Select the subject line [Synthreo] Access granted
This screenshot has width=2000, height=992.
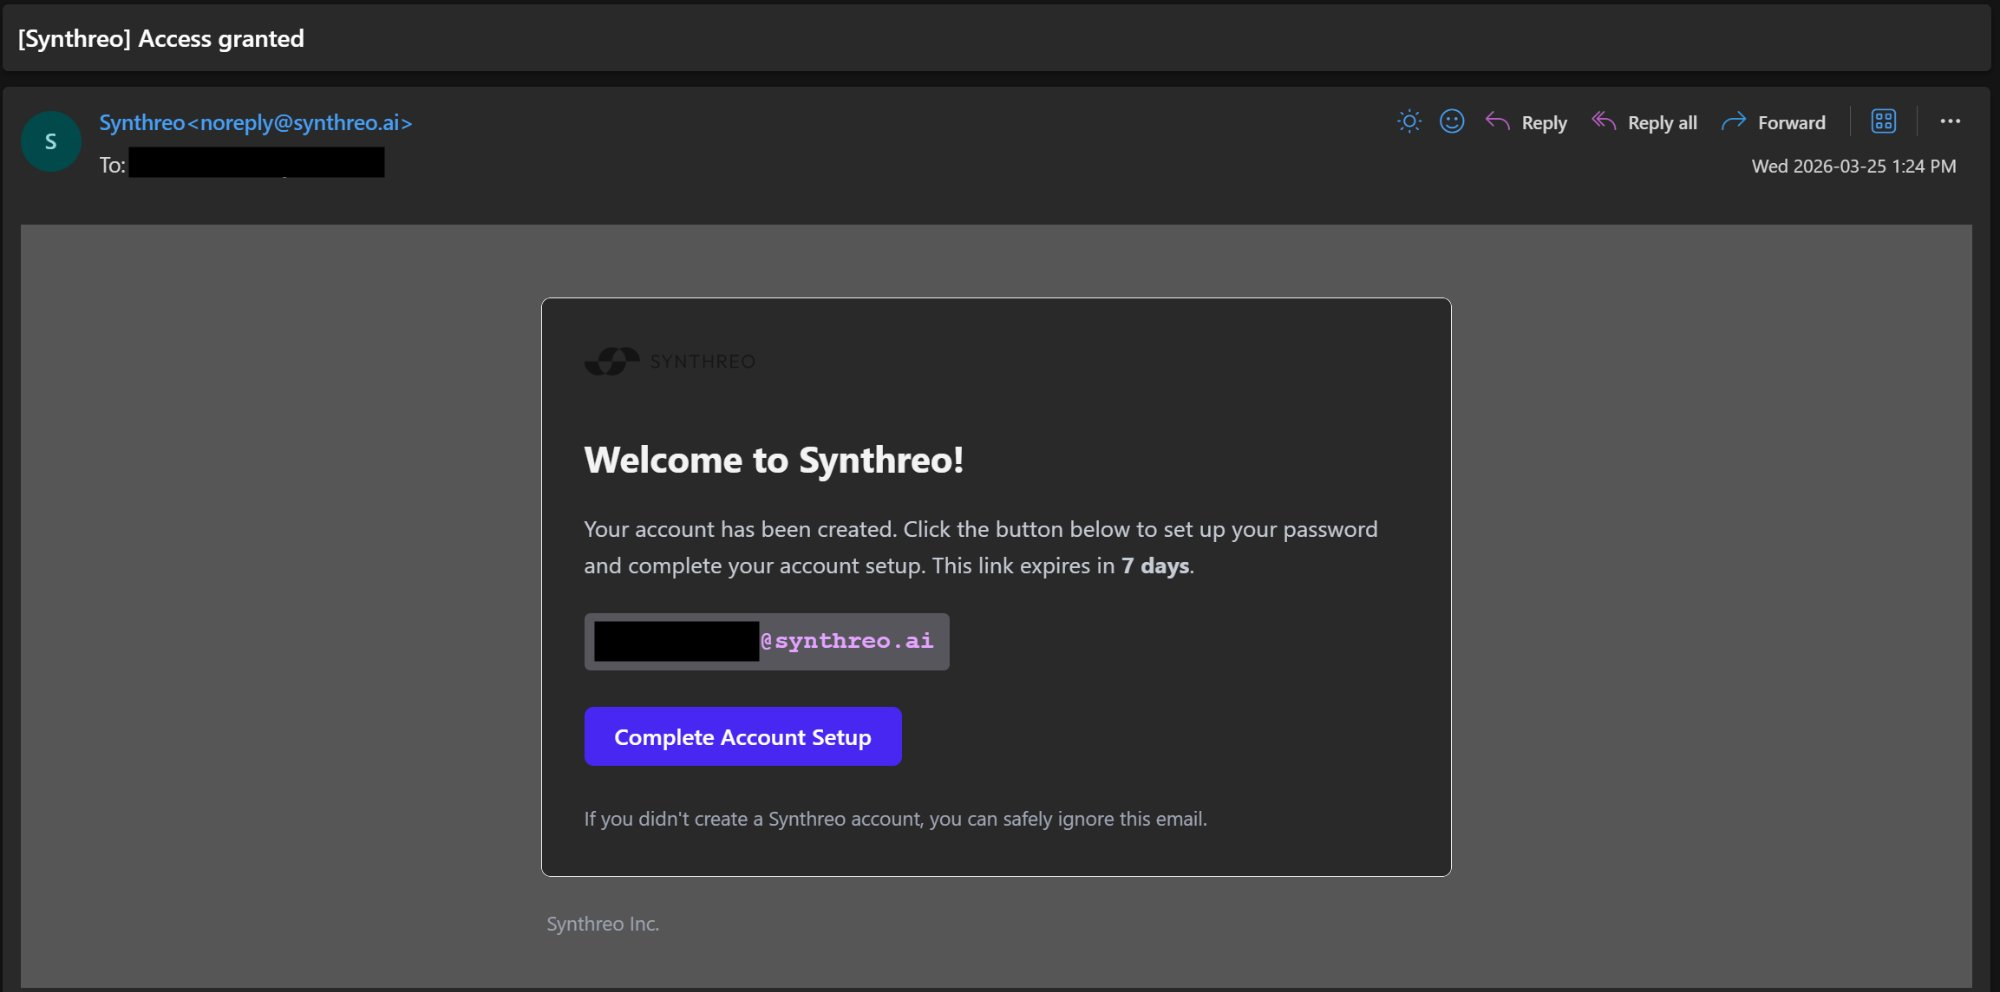pyautogui.click(x=160, y=38)
